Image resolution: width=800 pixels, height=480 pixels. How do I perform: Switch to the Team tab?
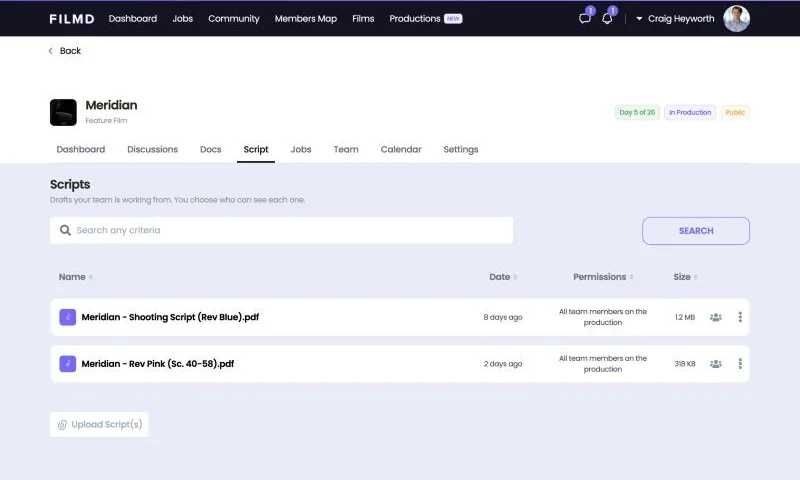[x=346, y=149]
